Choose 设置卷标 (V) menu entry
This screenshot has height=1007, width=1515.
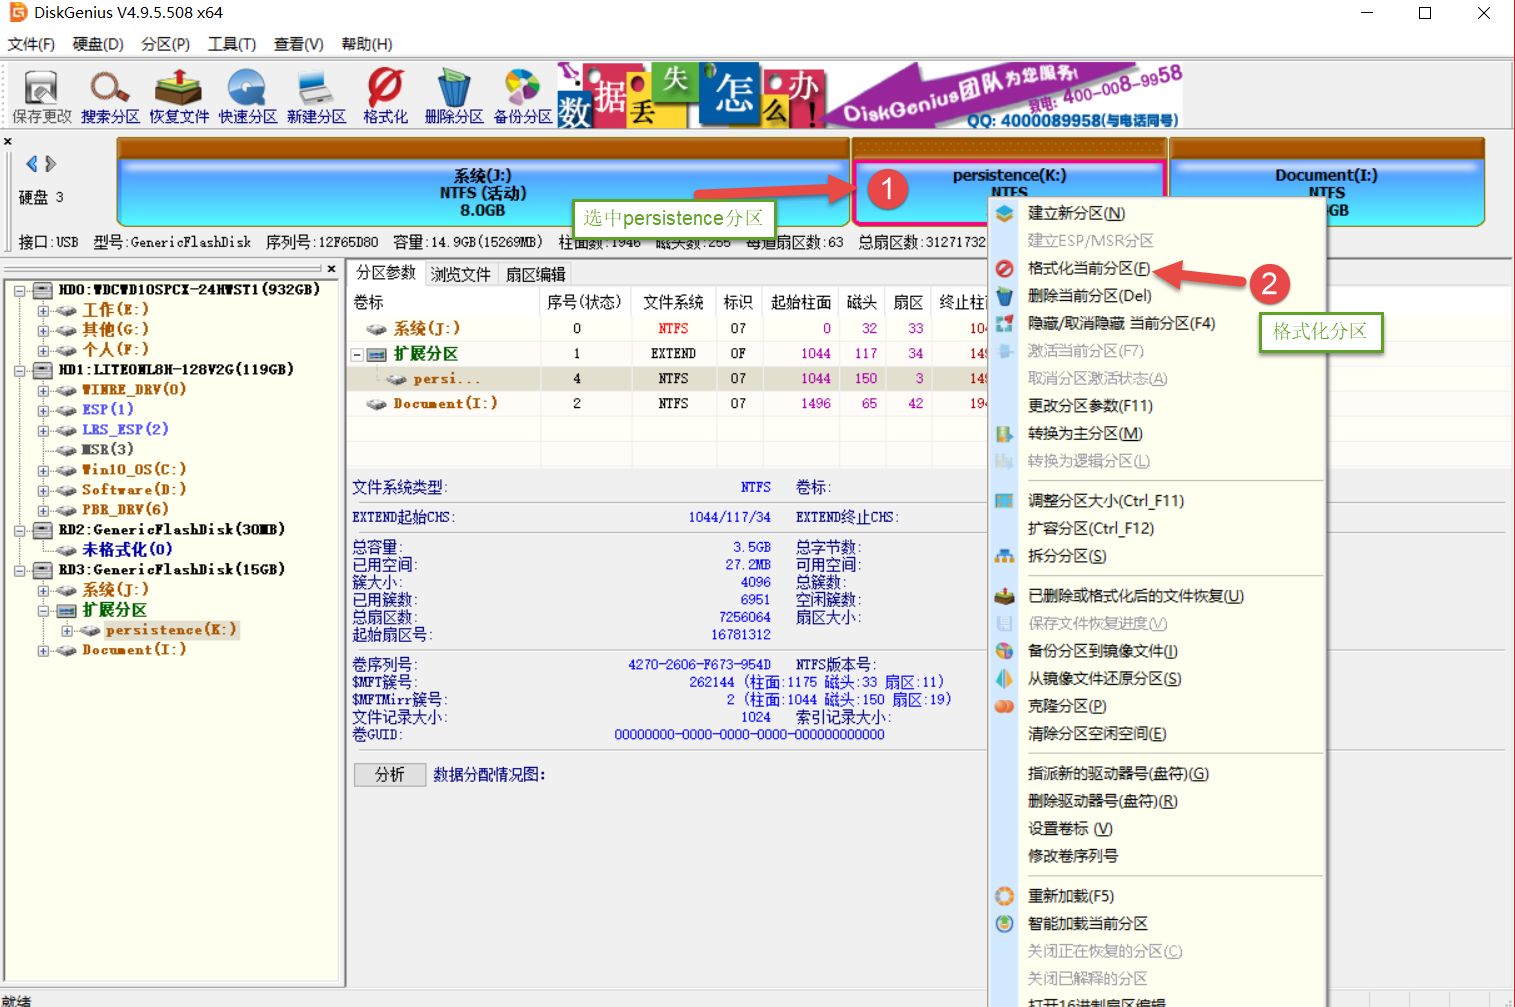pyautogui.click(x=1157, y=828)
